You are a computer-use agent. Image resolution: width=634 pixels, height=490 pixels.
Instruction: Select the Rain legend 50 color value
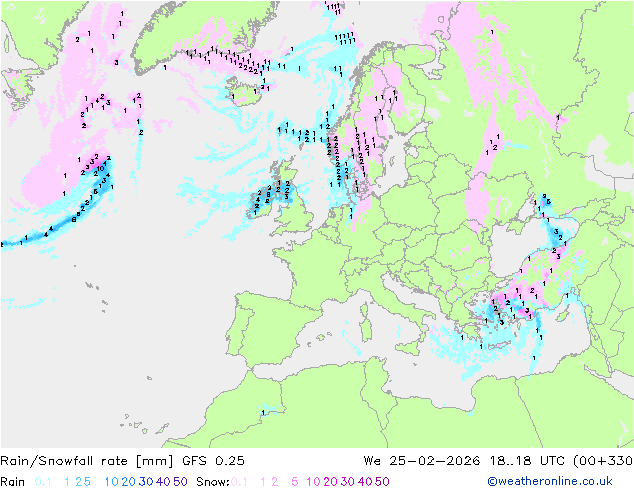(180, 482)
